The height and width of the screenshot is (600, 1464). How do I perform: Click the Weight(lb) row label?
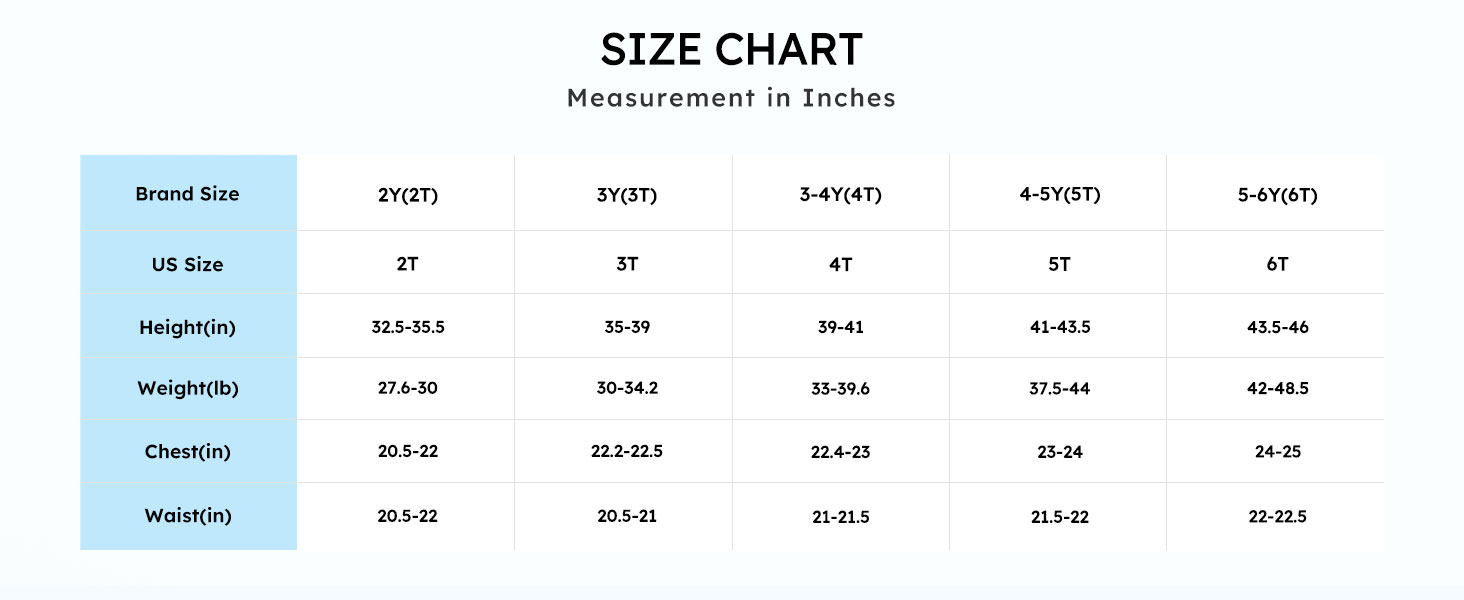point(188,389)
